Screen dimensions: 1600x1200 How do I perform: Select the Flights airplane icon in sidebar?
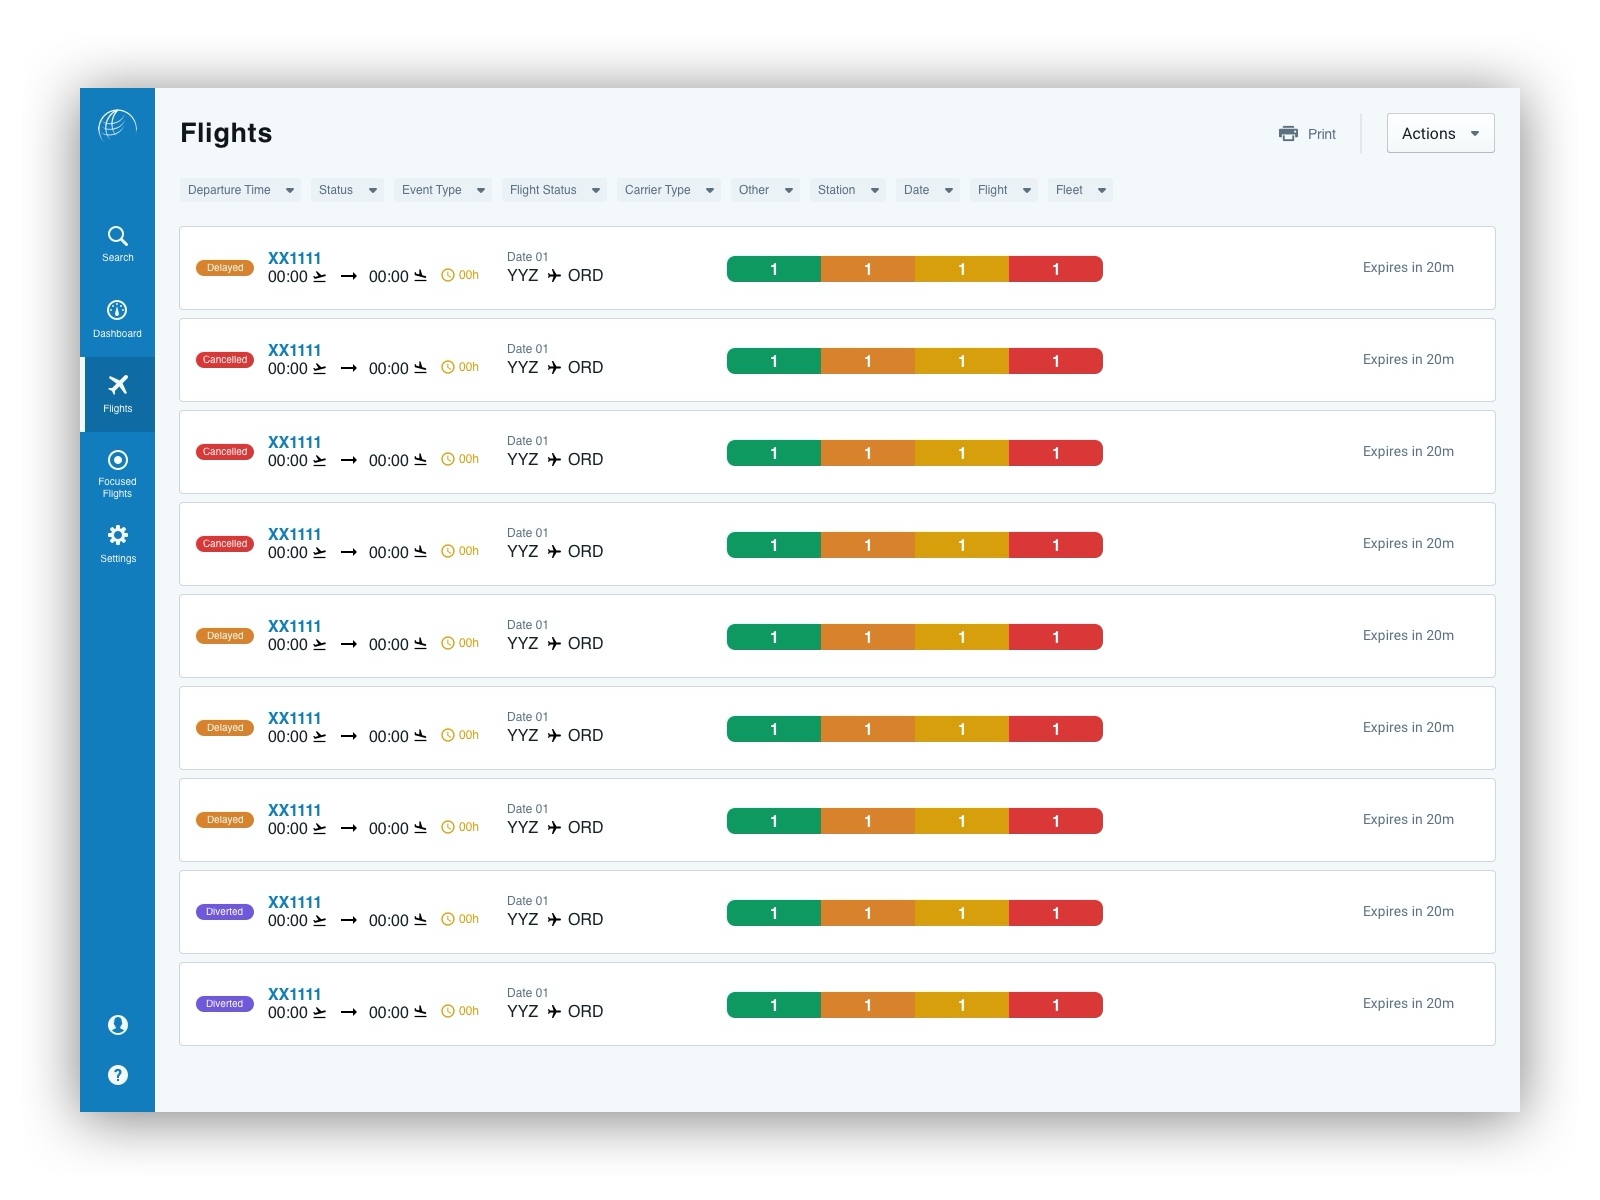click(x=117, y=384)
